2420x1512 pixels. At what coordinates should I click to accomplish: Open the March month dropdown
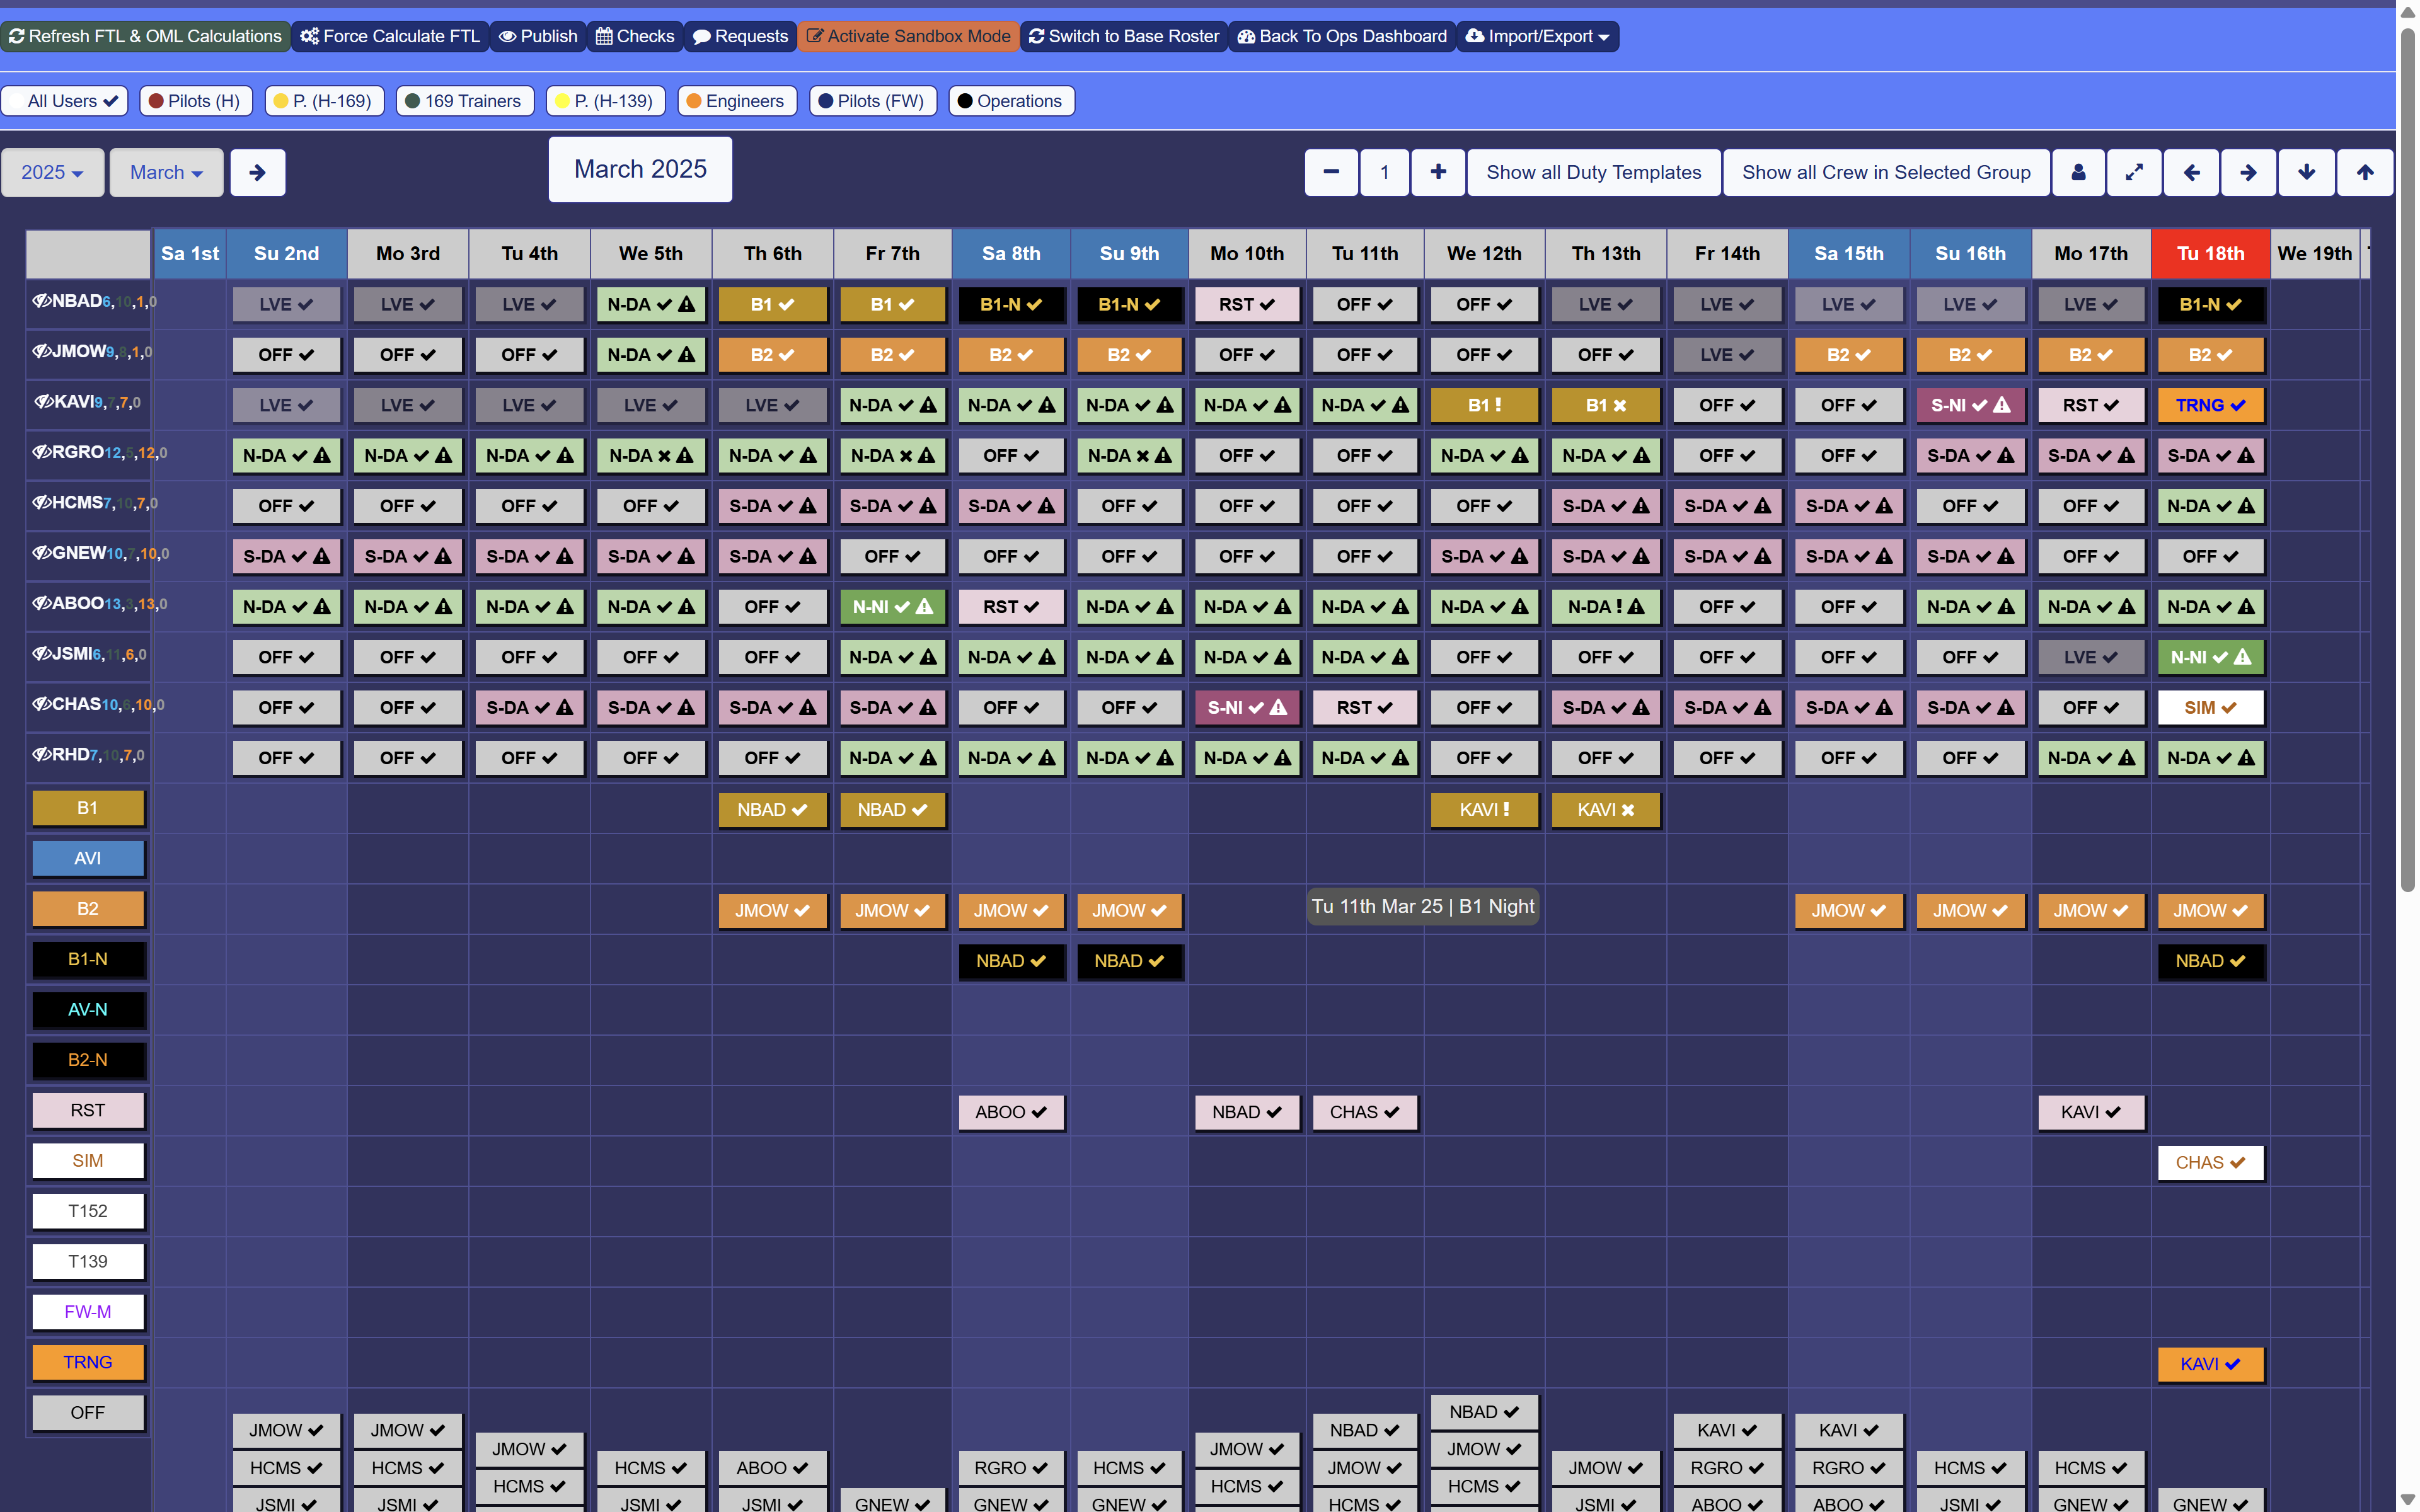[166, 172]
